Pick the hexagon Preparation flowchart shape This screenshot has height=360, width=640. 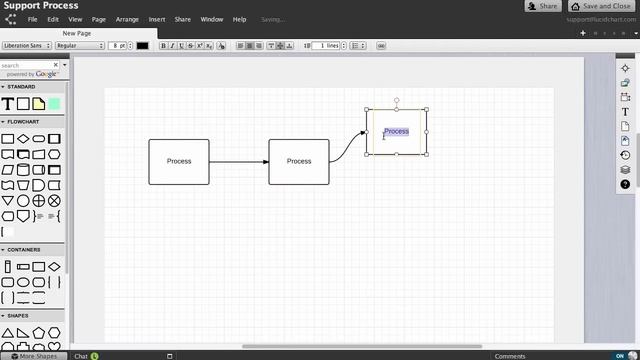click(x=54, y=154)
